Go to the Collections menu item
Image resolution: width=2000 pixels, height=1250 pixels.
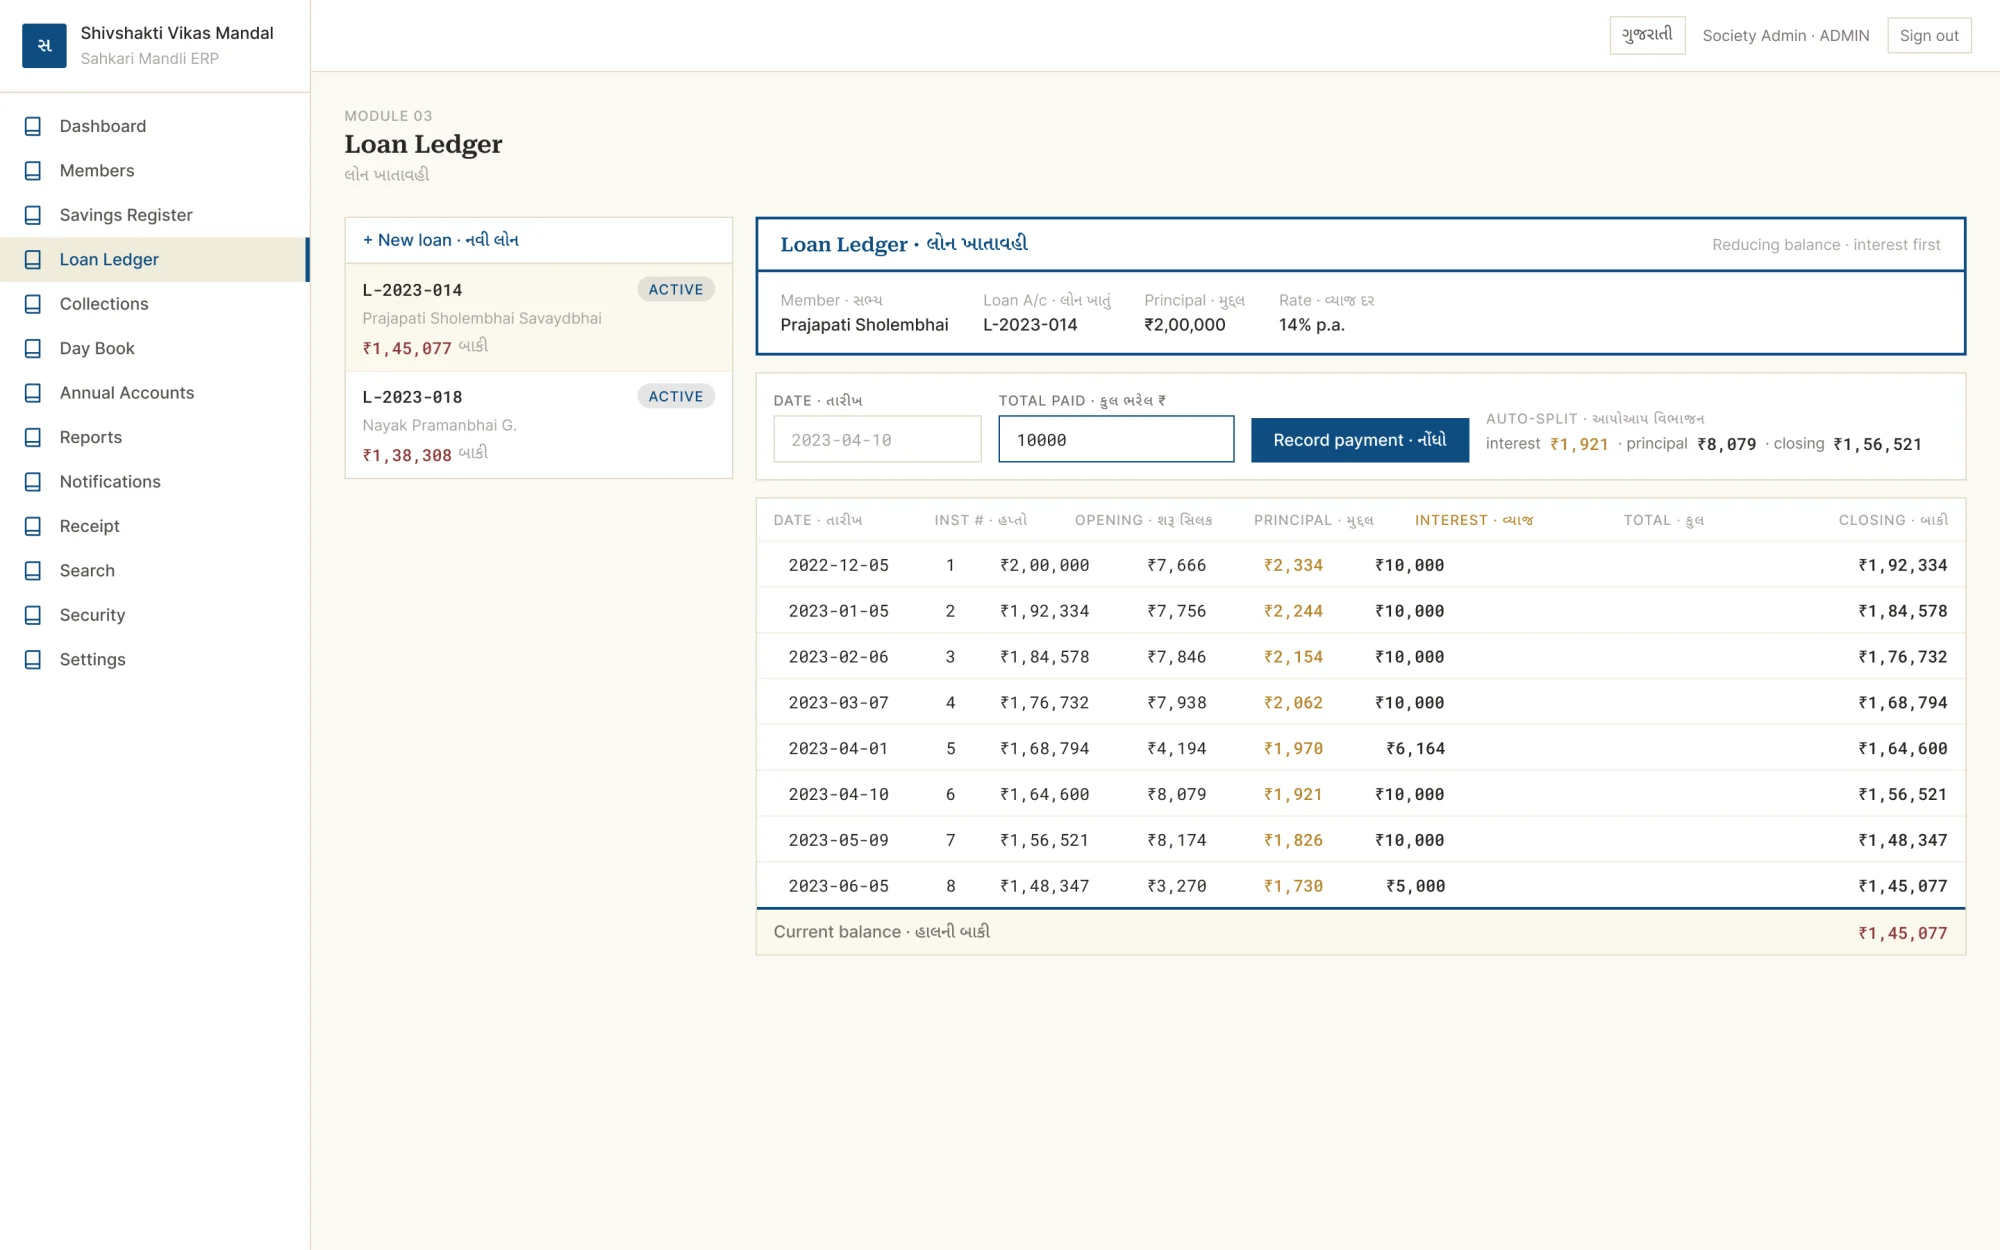tap(155, 304)
